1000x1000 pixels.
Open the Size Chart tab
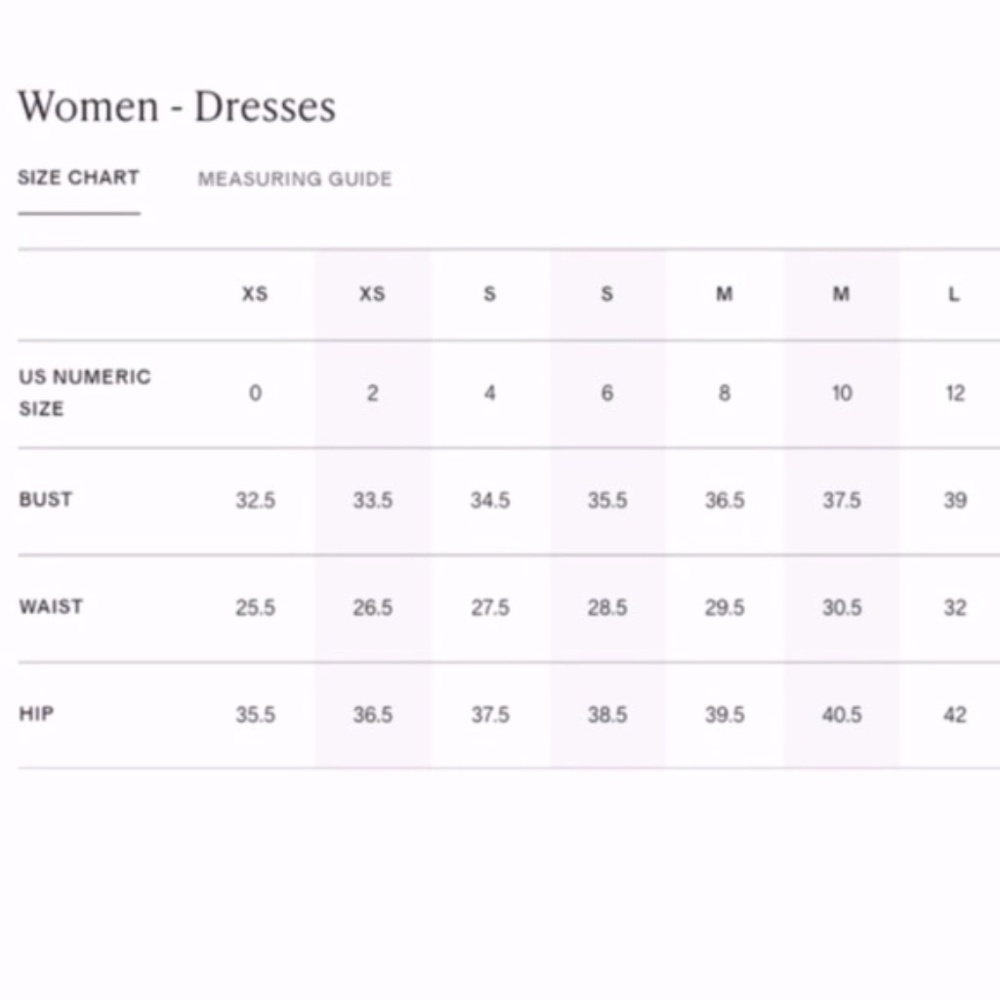click(x=78, y=177)
